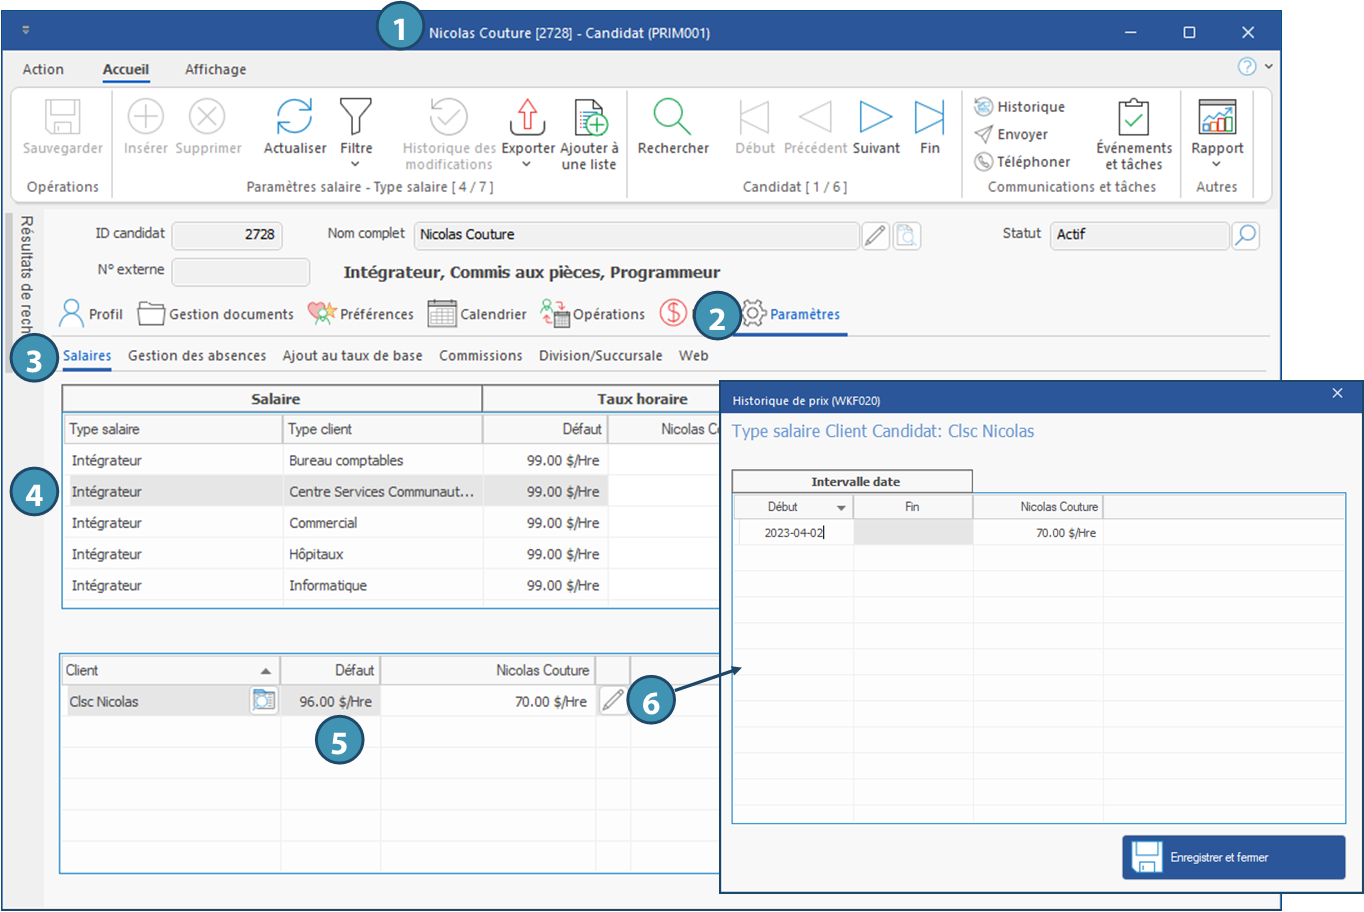
Task: Add candidate using Ajouter à une liste
Action: tap(590, 118)
